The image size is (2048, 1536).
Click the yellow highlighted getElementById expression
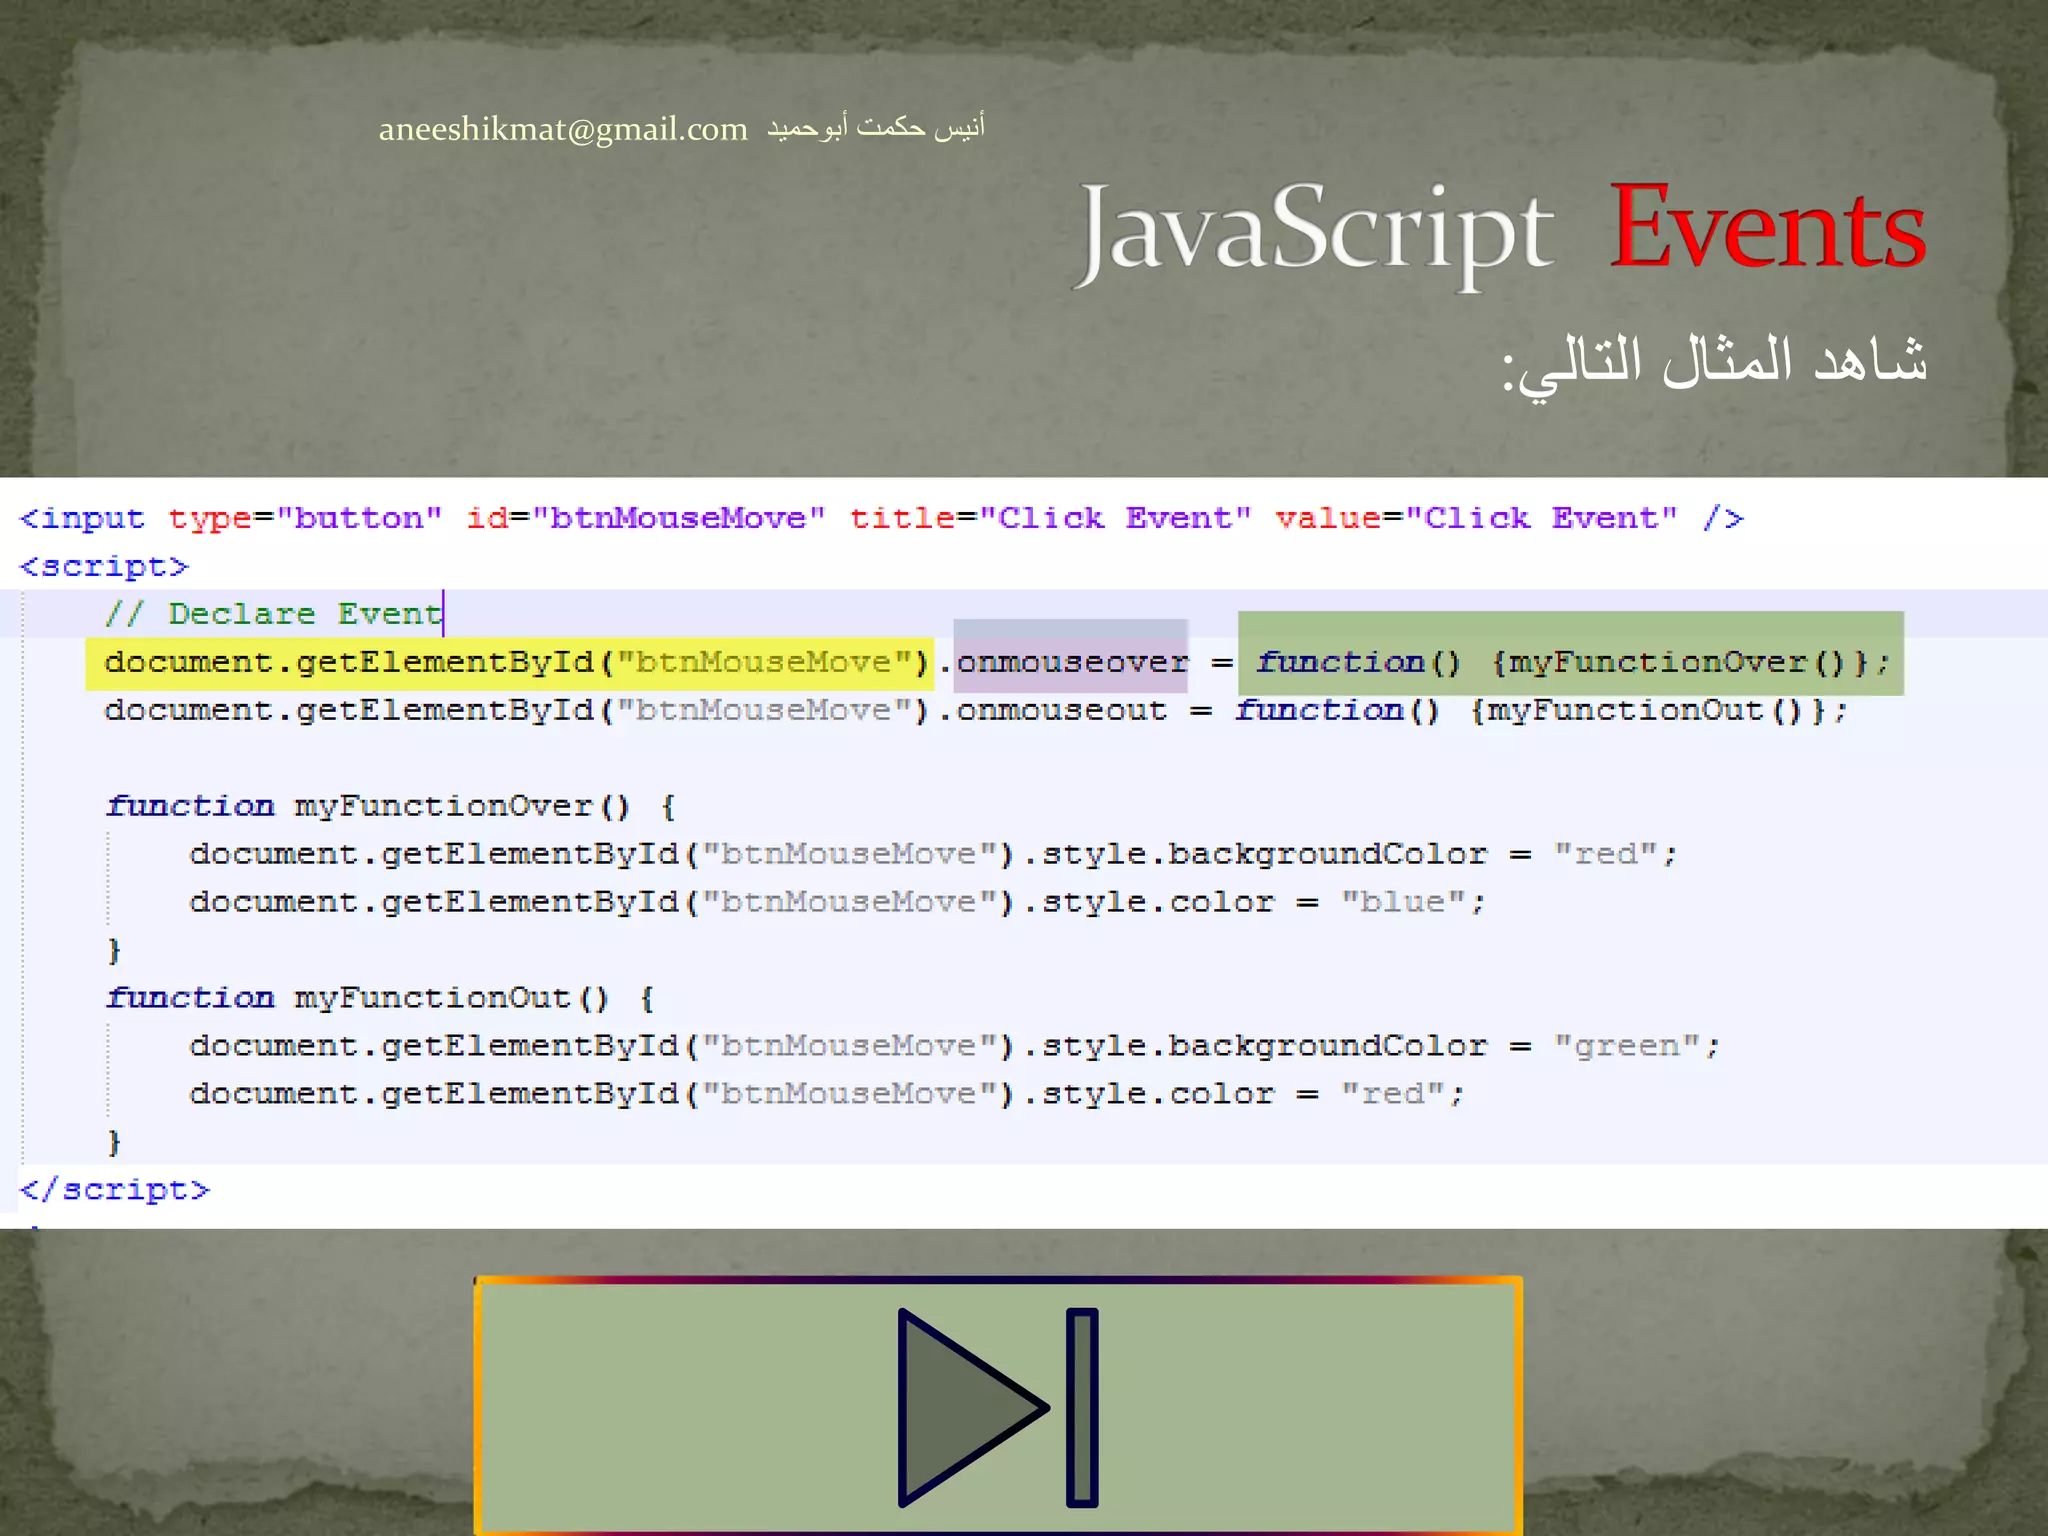pyautogui.click(x=510, y=663)
